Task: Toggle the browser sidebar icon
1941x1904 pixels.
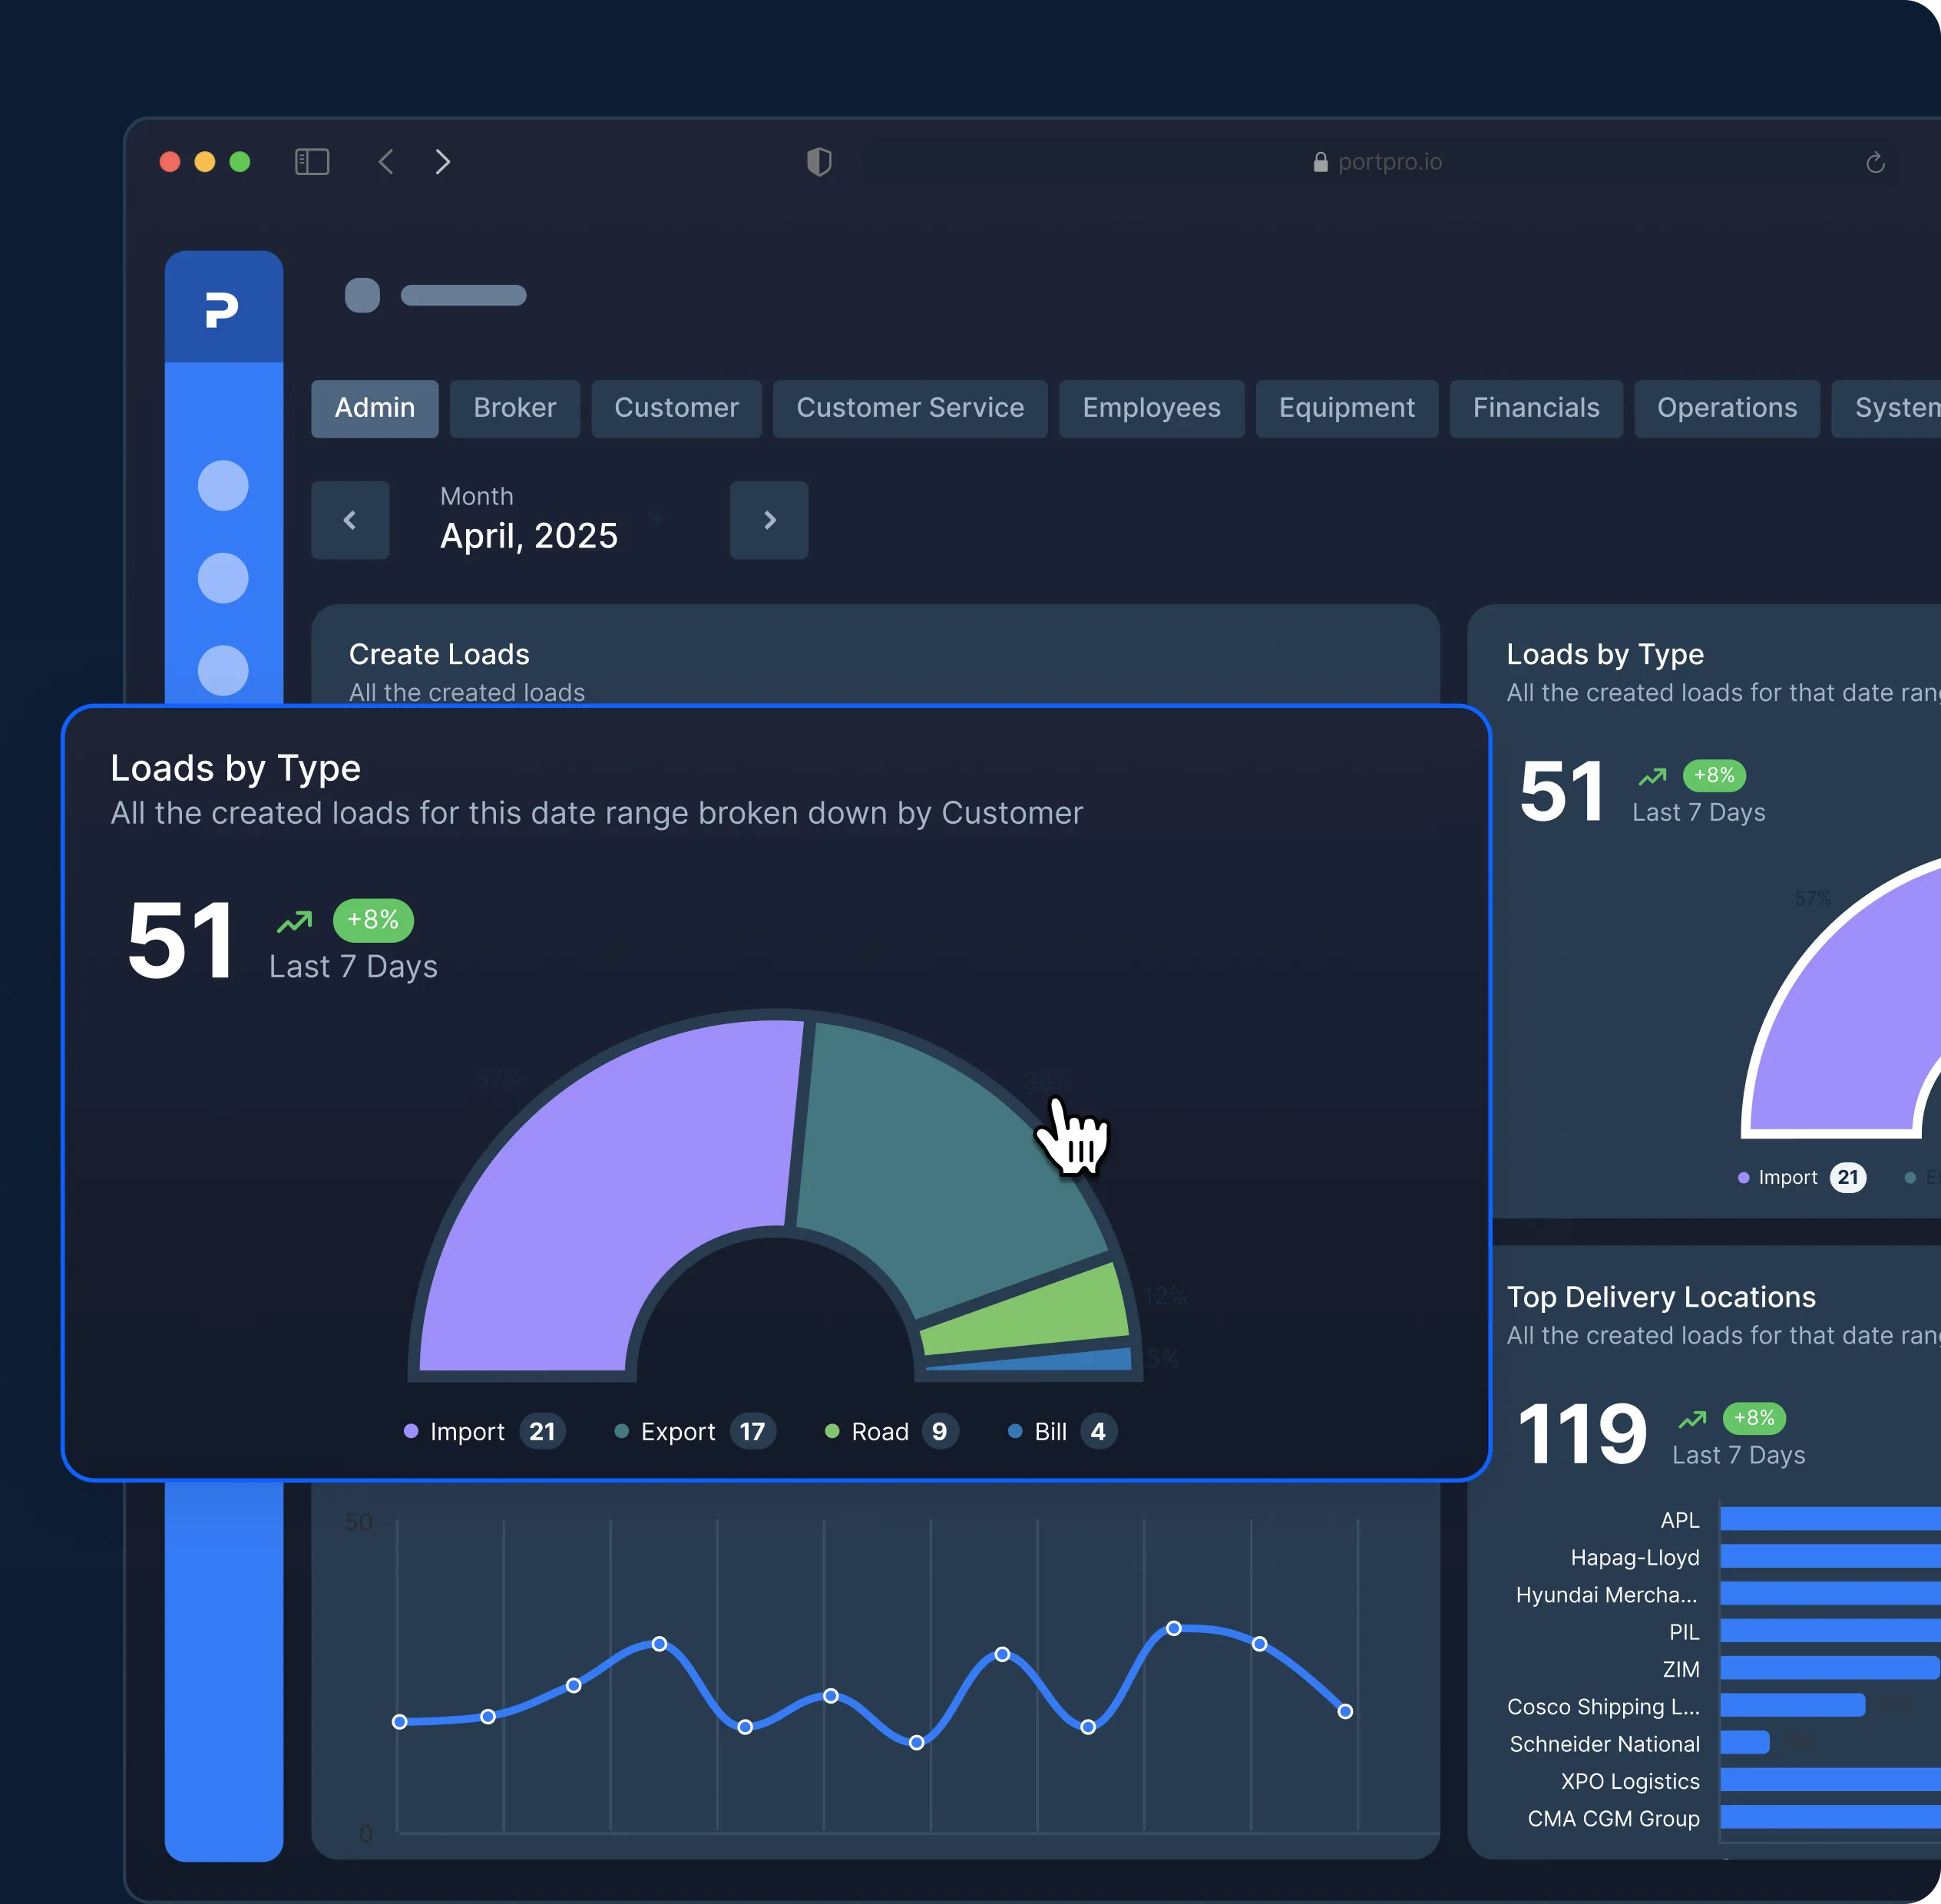Action: (312, 162)
